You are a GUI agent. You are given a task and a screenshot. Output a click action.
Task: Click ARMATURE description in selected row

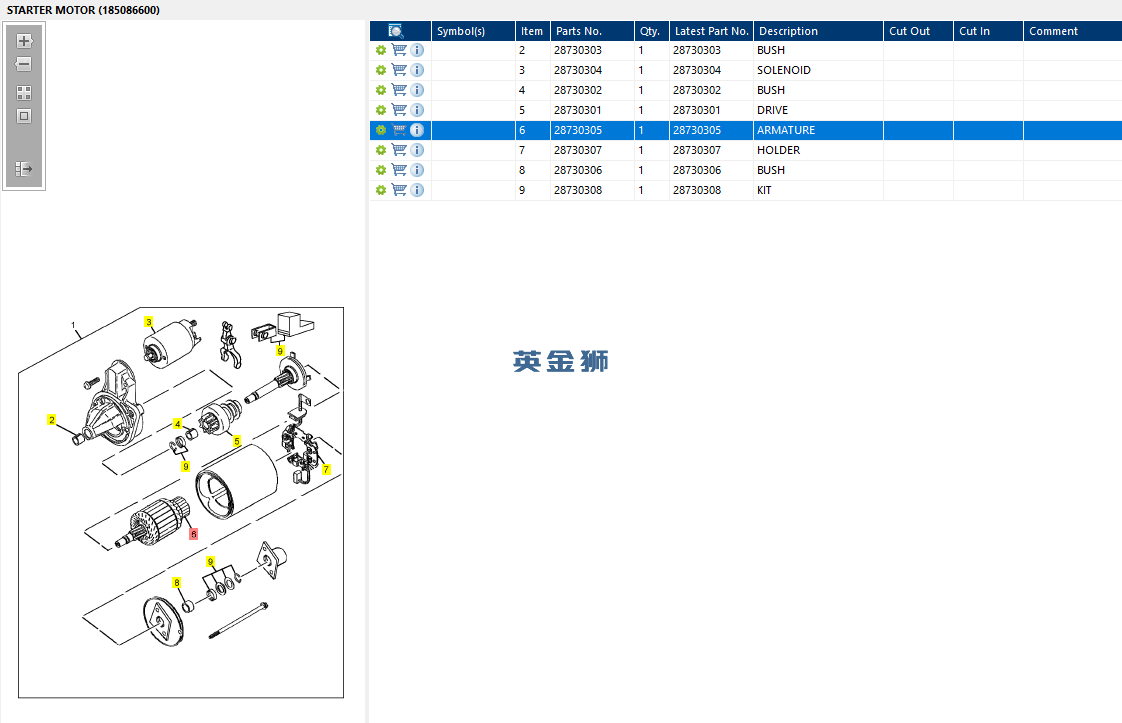818,130
